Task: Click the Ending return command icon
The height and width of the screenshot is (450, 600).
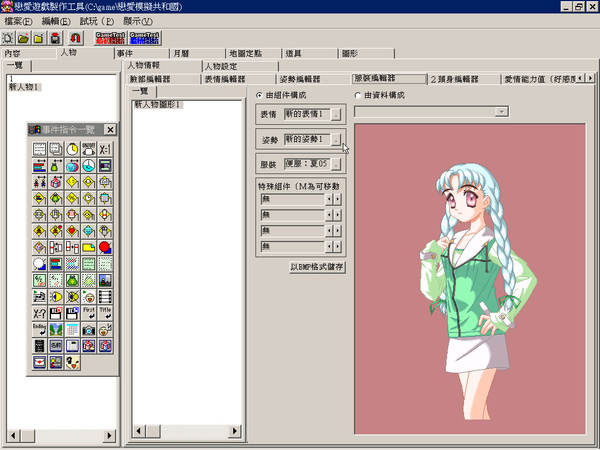Action: (x=39, y=330)
